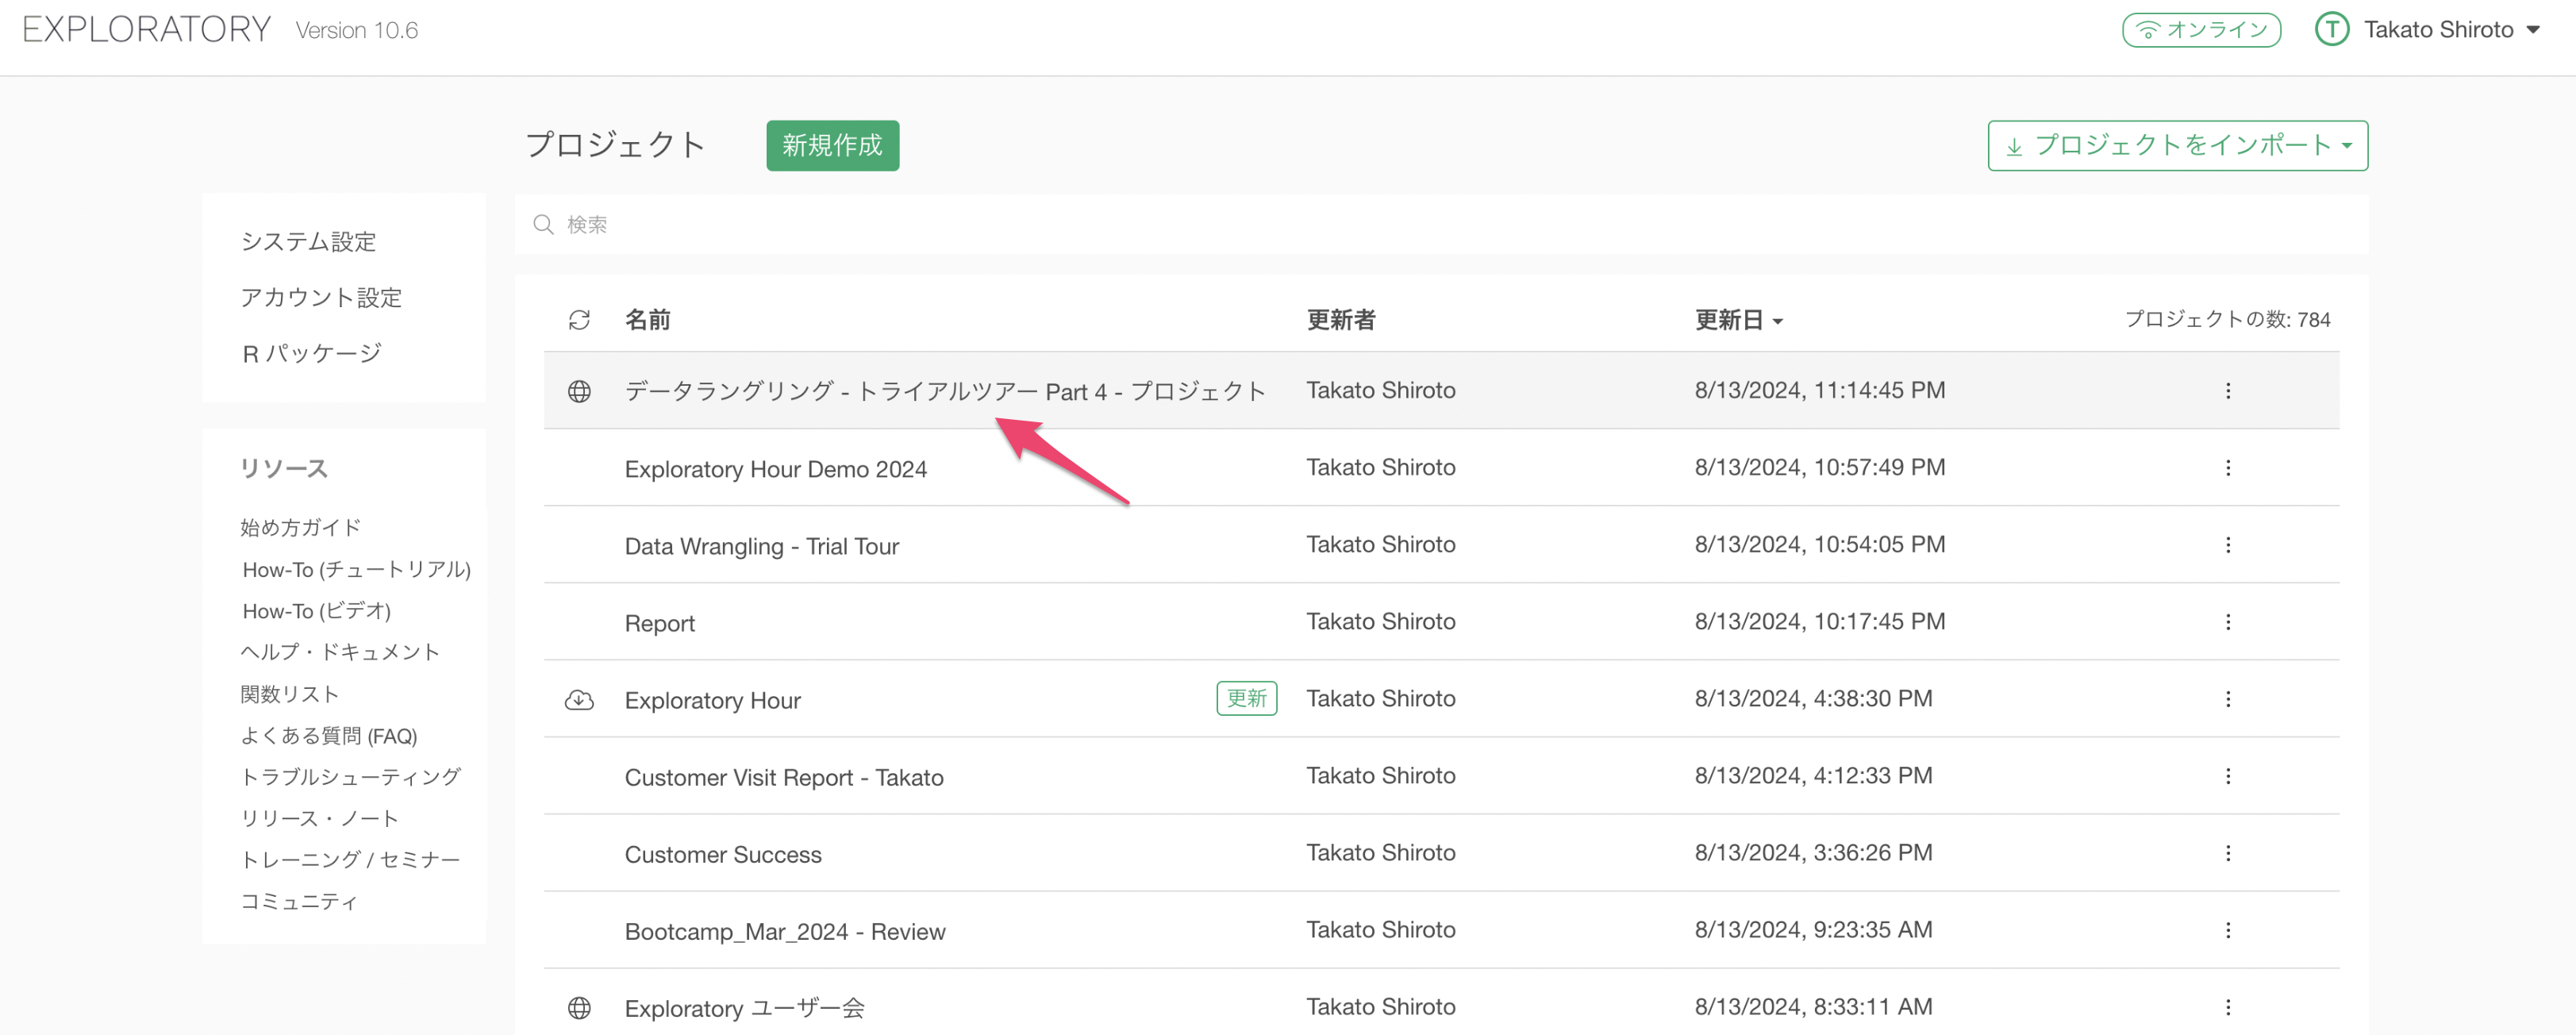Open How-To (ビデオ) link

316,611
